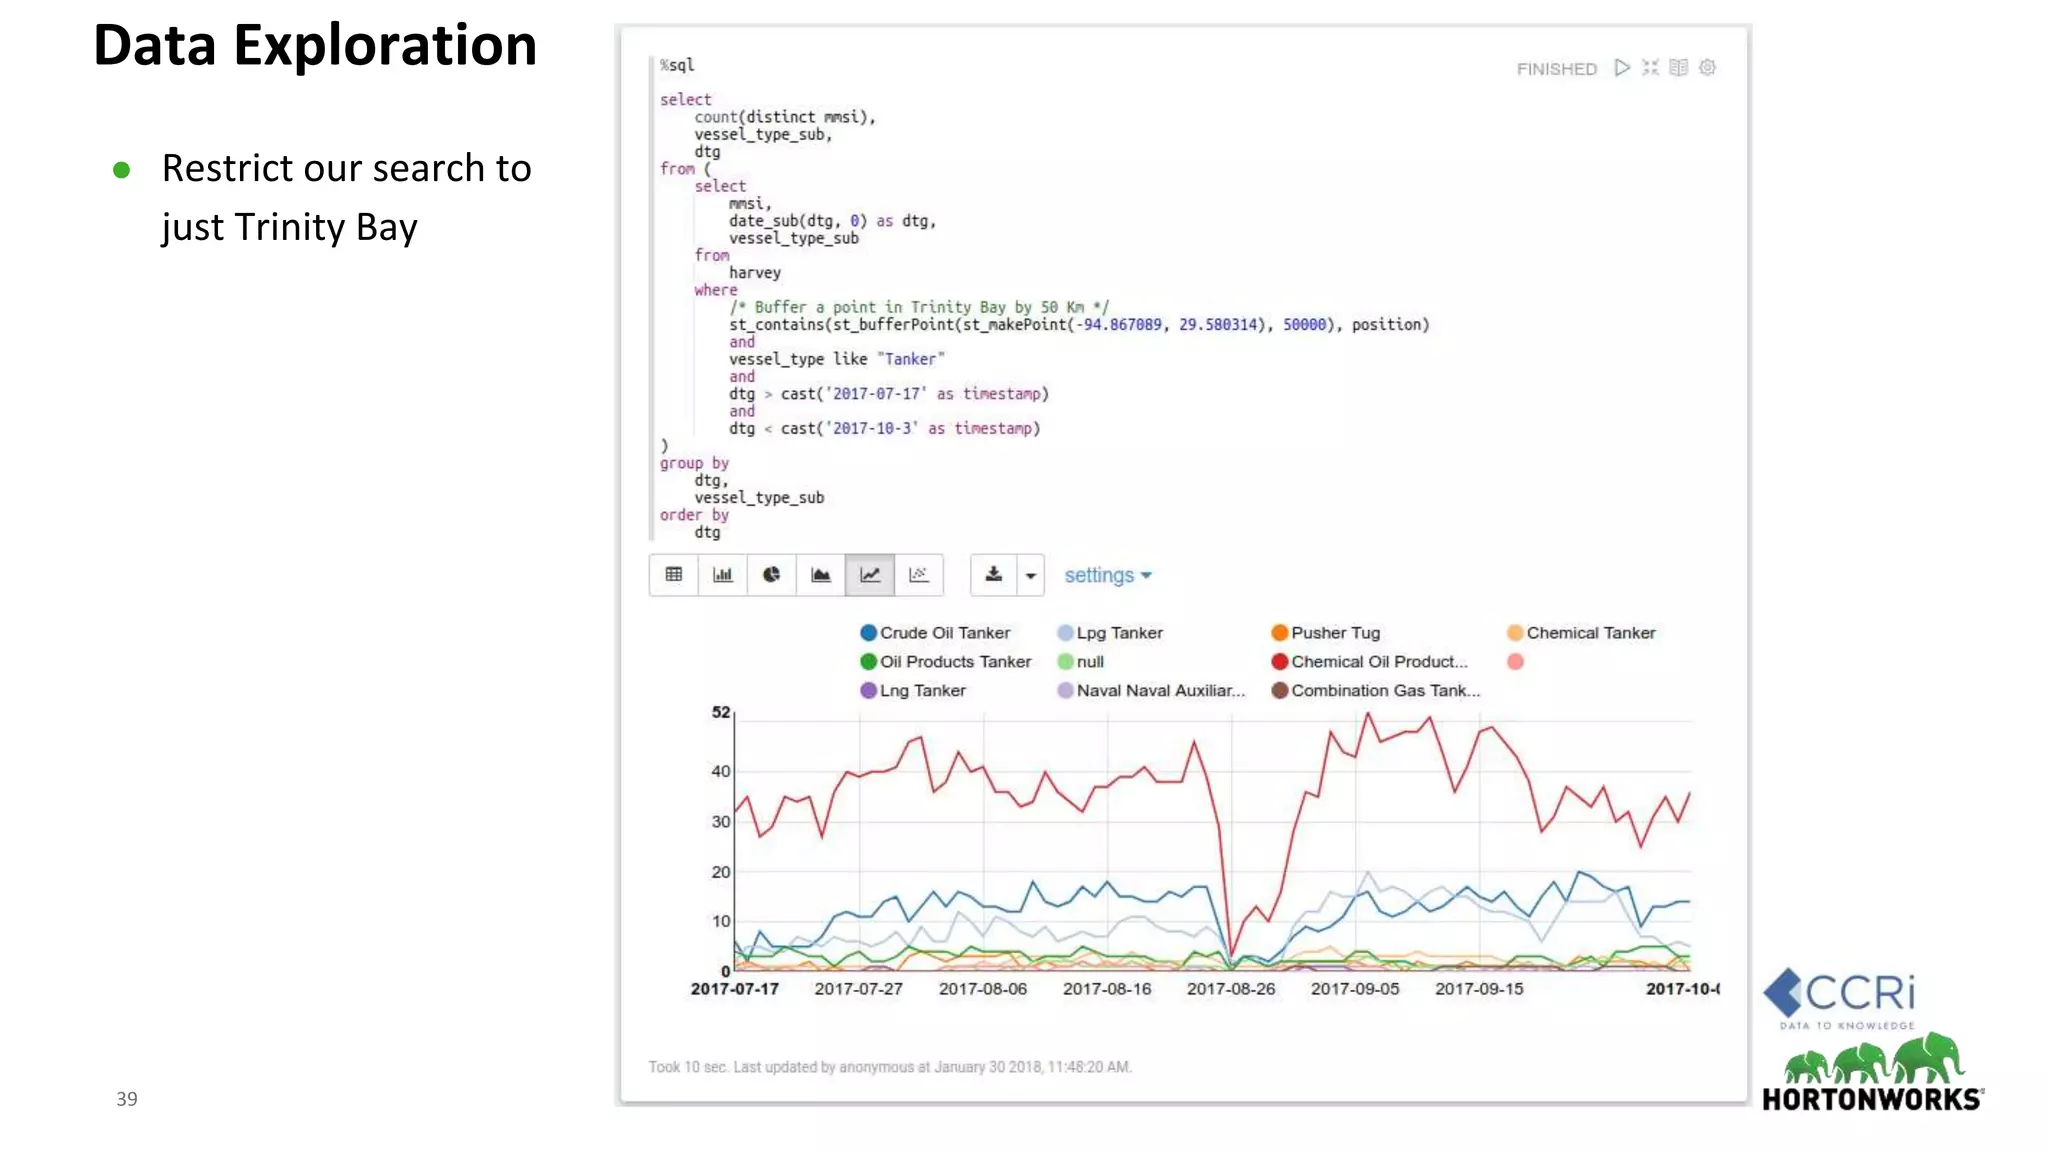Open paragraph settings gear menu

[1708, 68]
